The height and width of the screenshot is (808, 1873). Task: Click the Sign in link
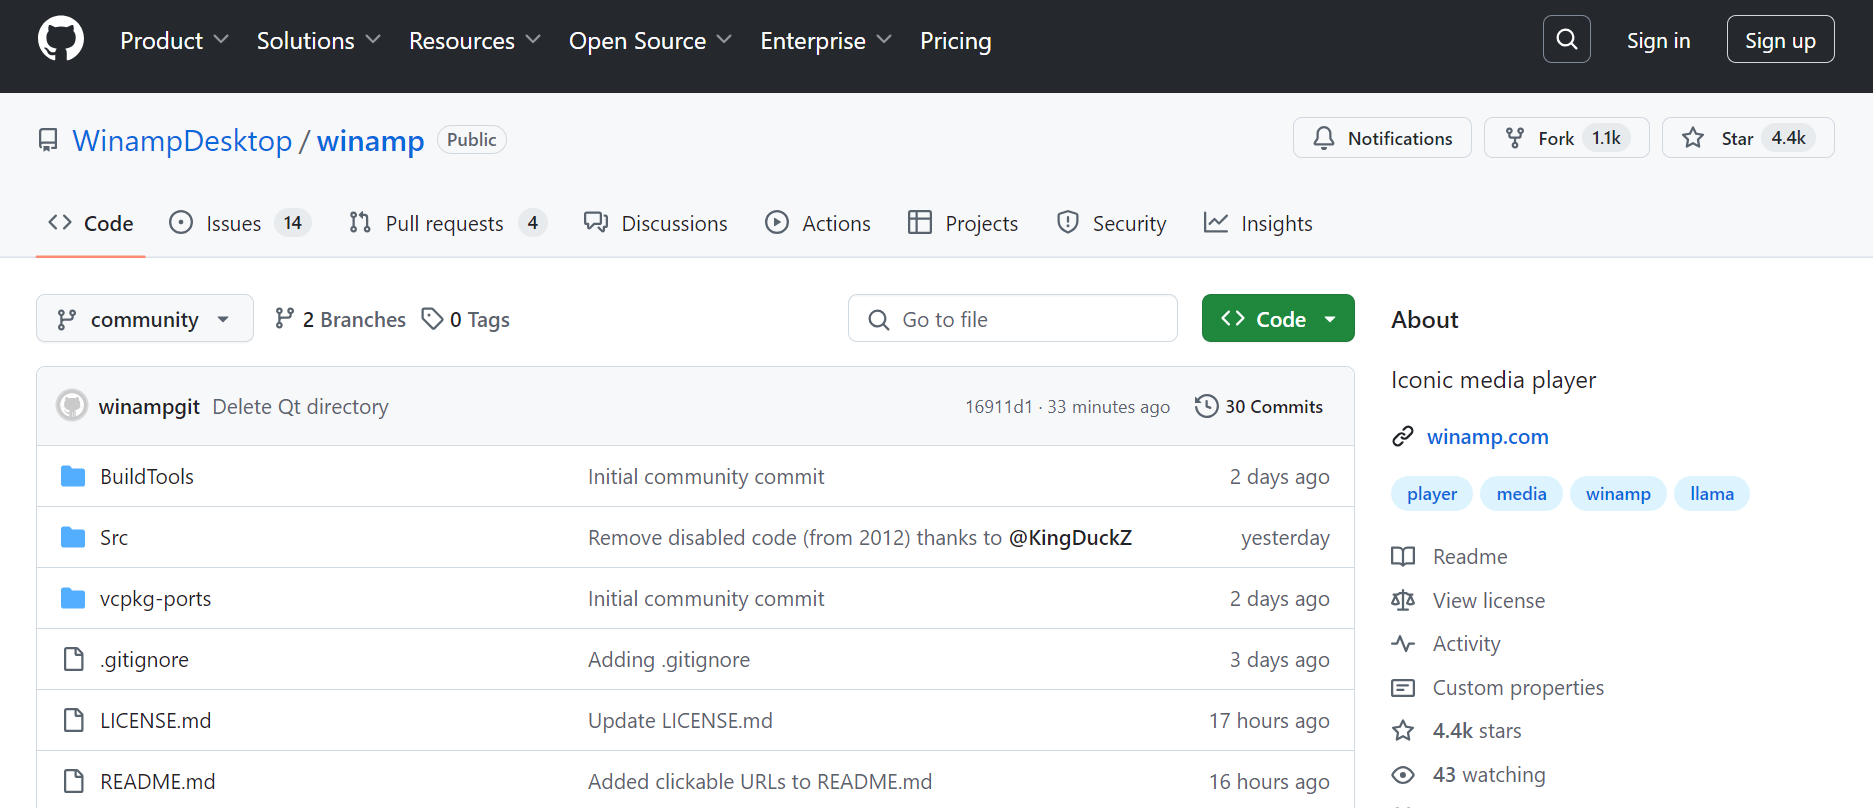tap(1658, 41)
